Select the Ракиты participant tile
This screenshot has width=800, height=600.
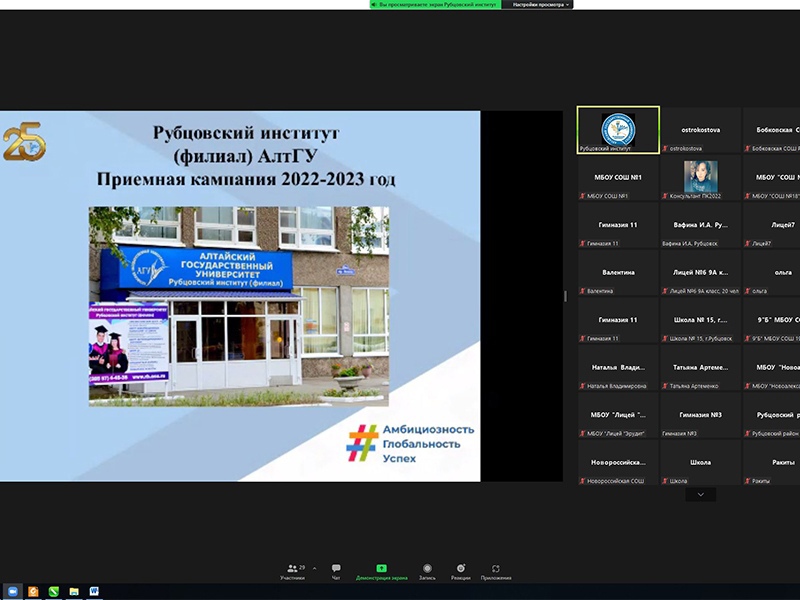click(771, 462)
